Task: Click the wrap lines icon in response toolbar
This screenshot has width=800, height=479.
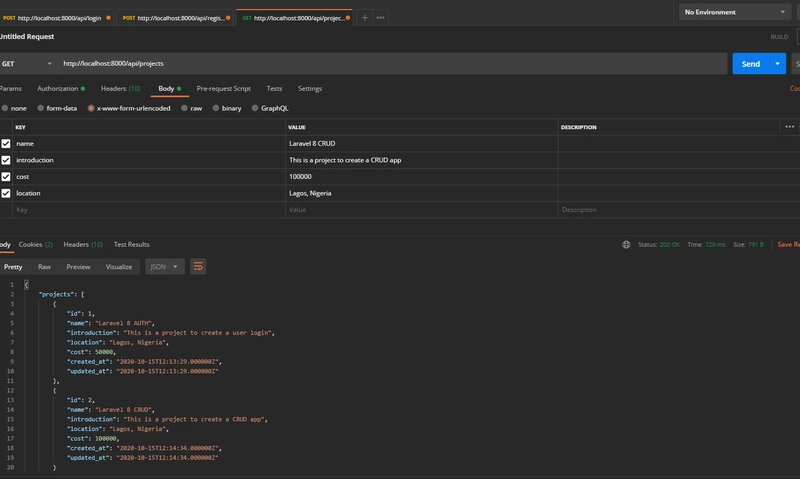Action: coord(198,266)
